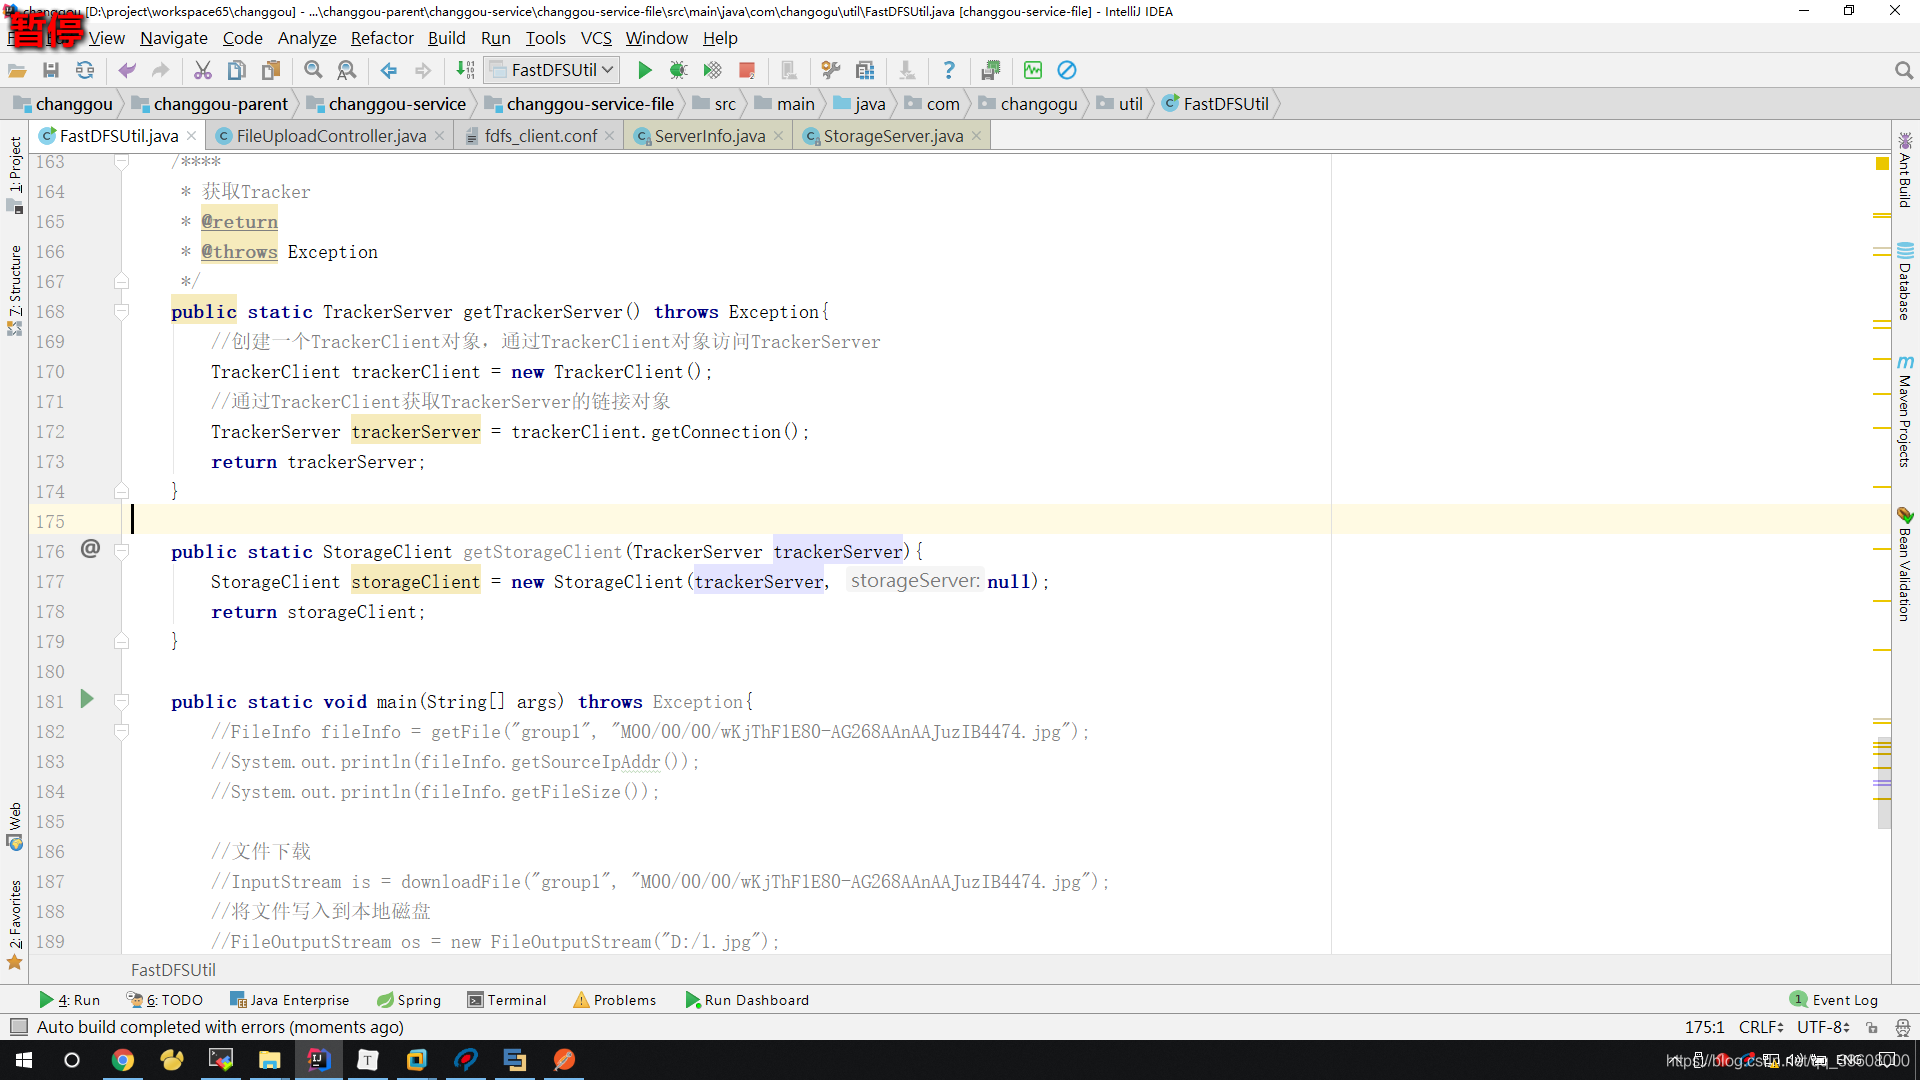Open Project Structure icon

(865, 70)
